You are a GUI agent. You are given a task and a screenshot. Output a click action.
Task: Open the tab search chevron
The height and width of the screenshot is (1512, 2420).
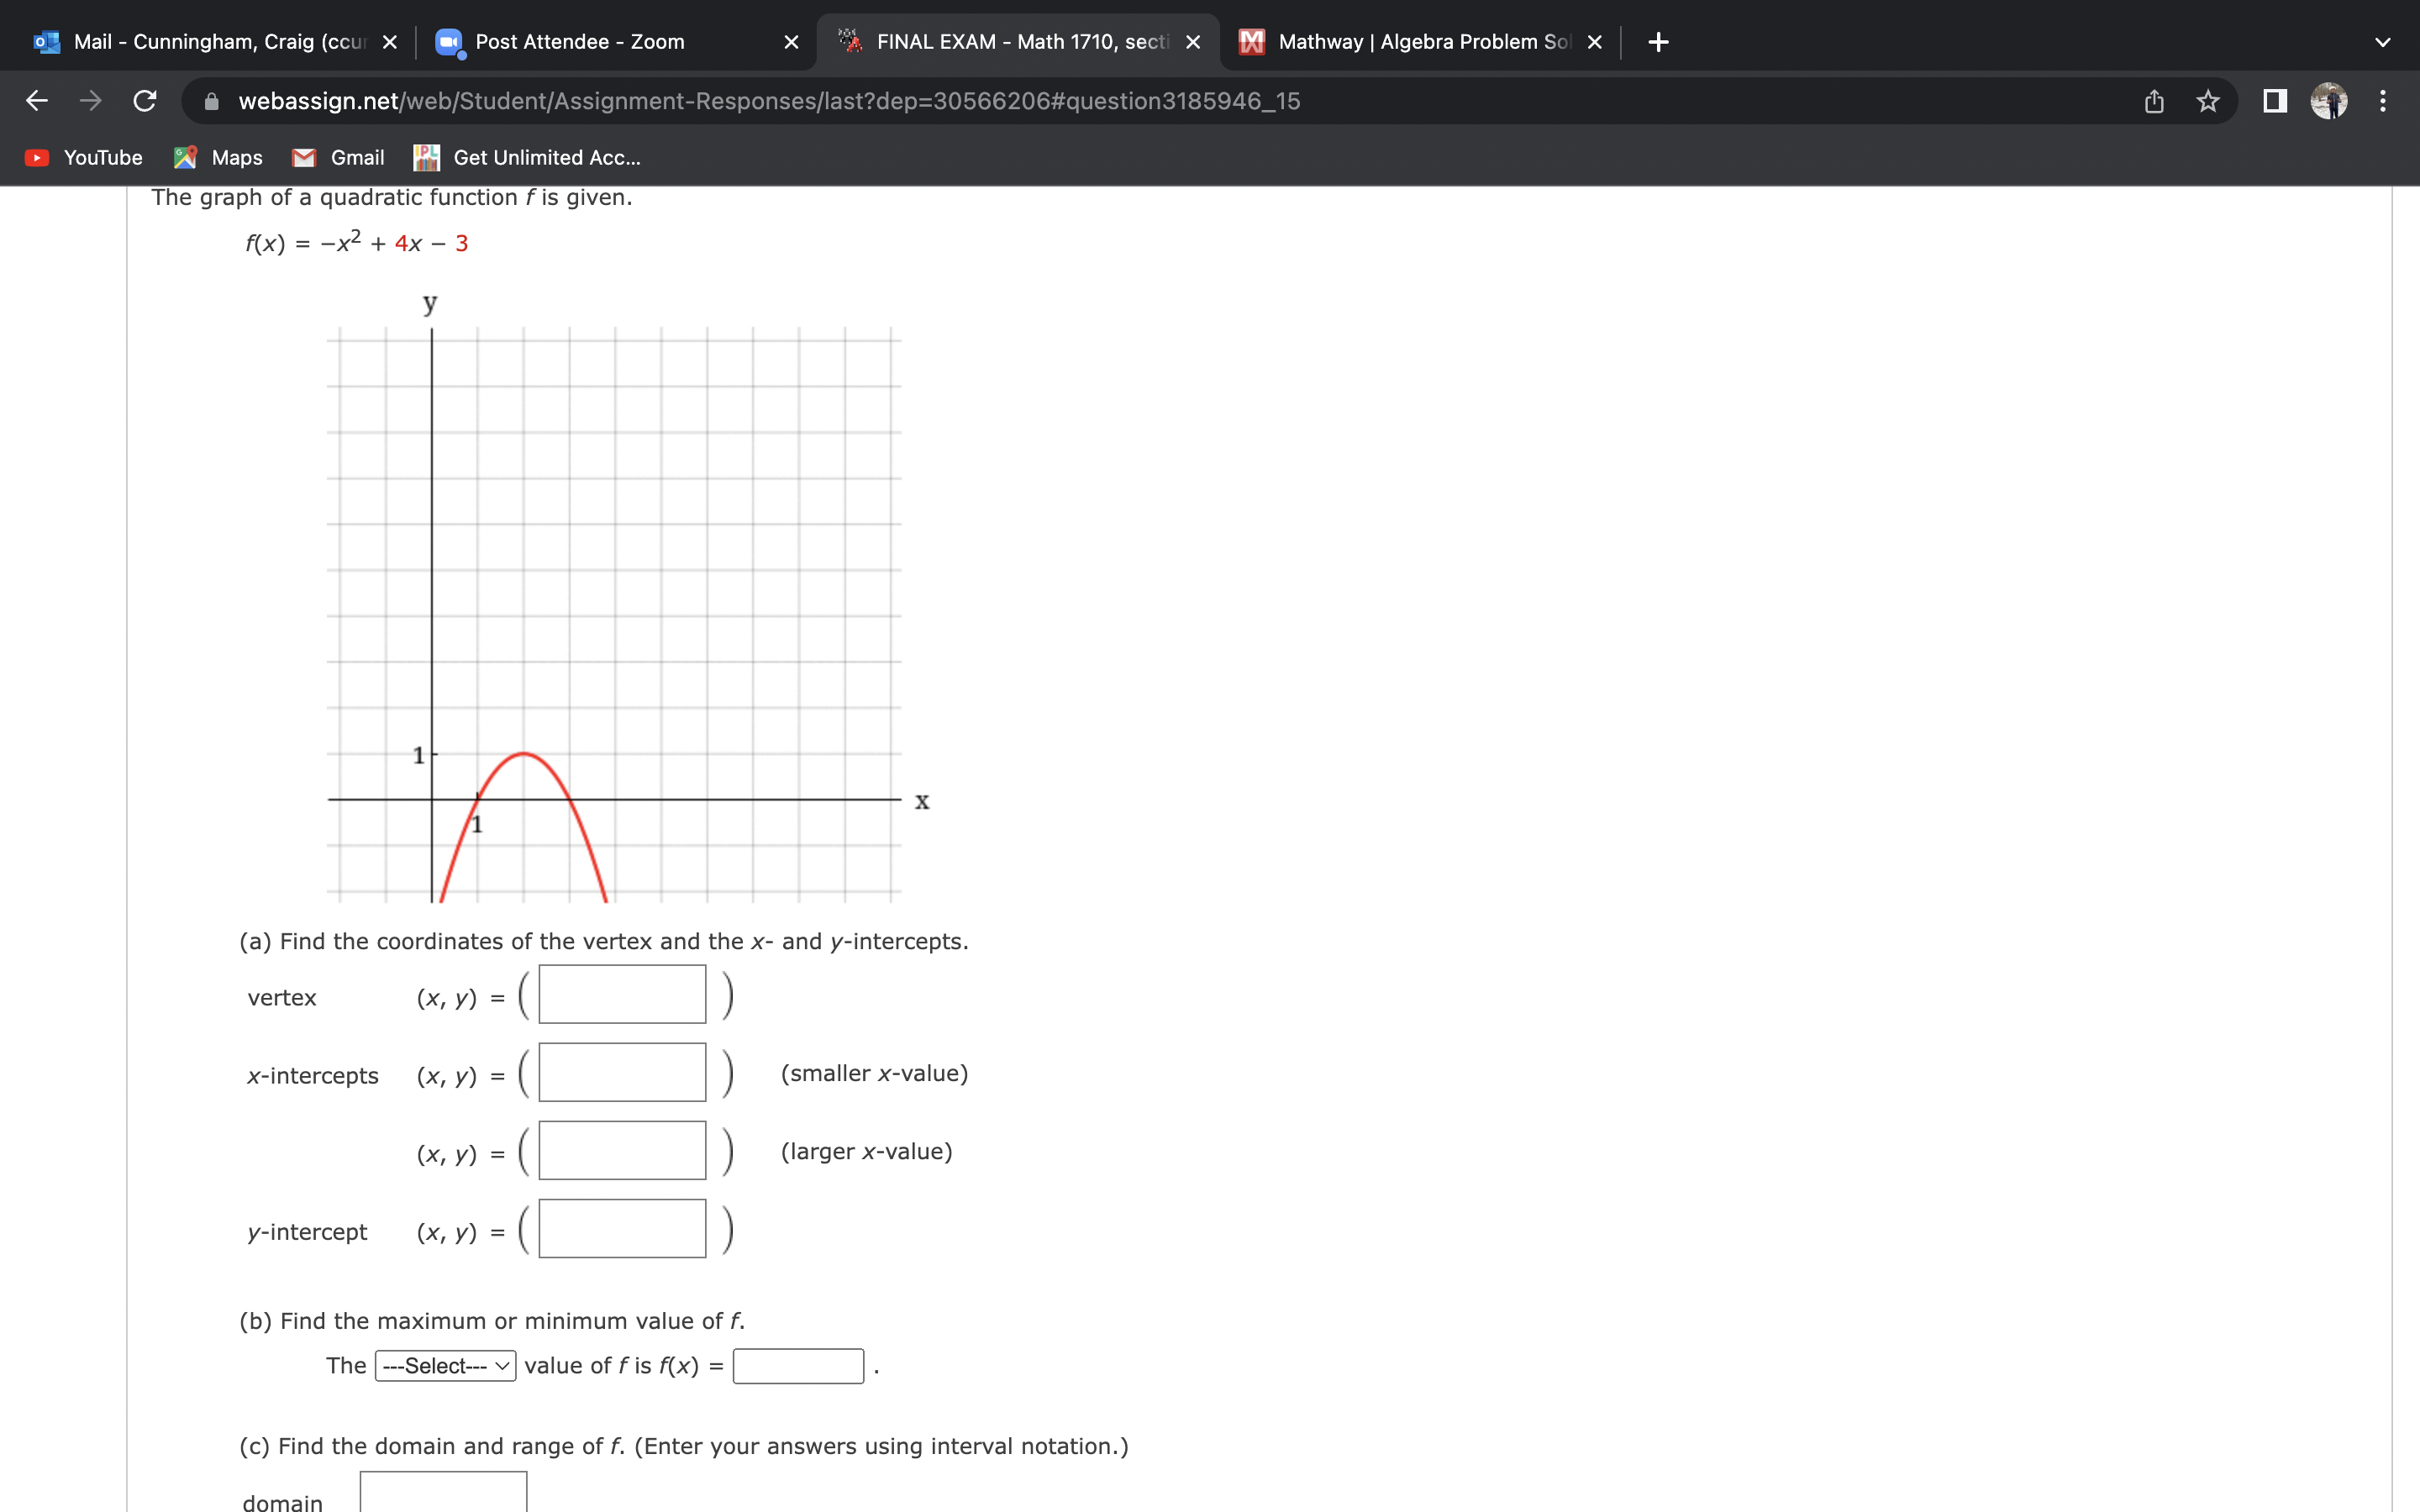pyautogui.click(x=2383, y=42)
